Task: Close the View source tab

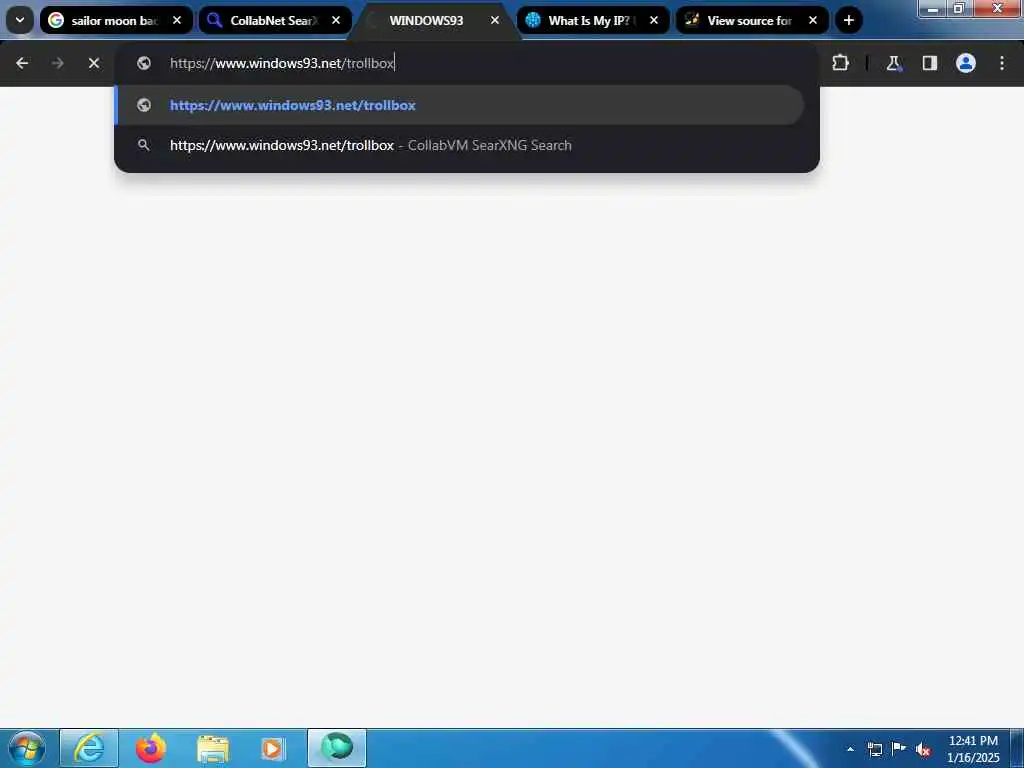Action: tap(813, 20)
